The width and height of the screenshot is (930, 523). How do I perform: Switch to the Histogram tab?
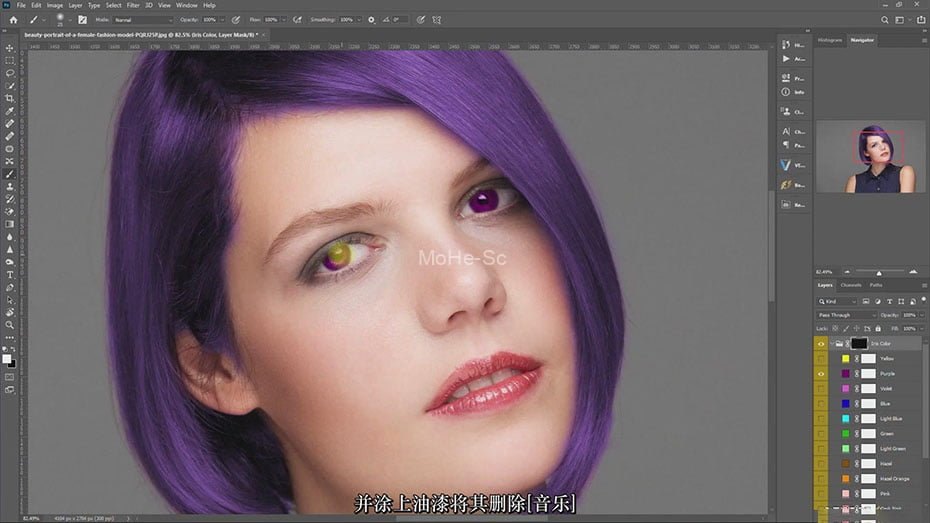(830, 39)
